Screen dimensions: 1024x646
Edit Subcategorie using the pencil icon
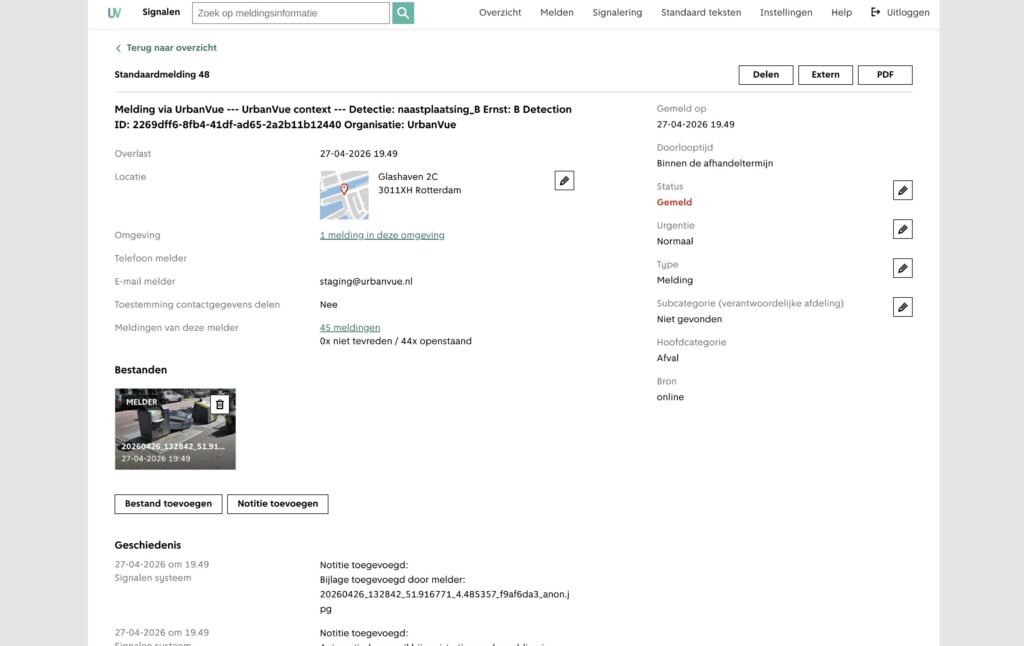(x=903, y=307)
